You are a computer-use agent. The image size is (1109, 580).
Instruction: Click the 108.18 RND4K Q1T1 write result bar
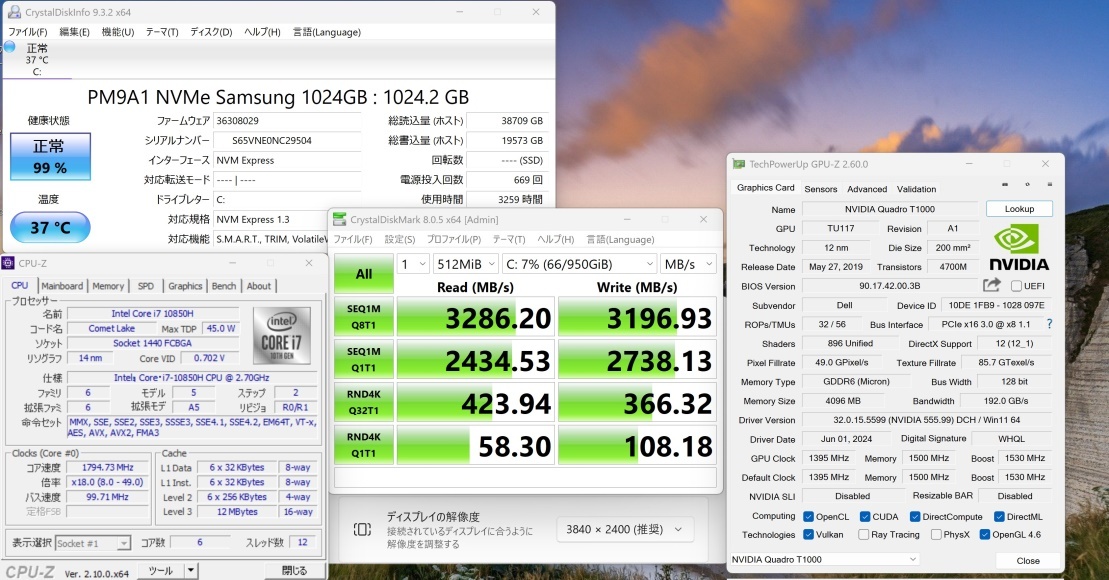[x=637, y=445]
